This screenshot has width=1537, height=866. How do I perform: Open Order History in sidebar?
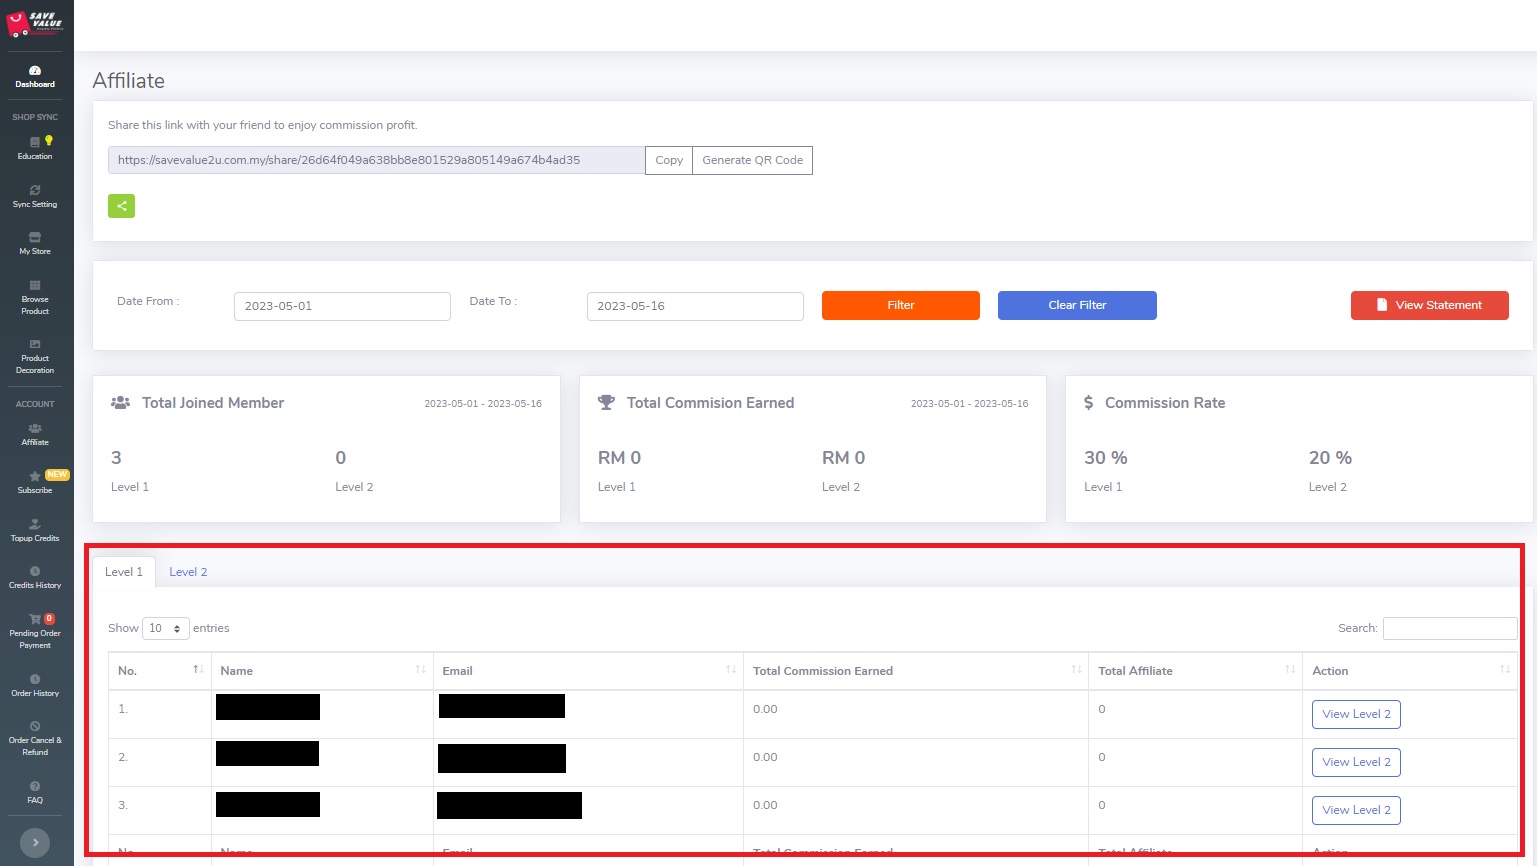35,685
